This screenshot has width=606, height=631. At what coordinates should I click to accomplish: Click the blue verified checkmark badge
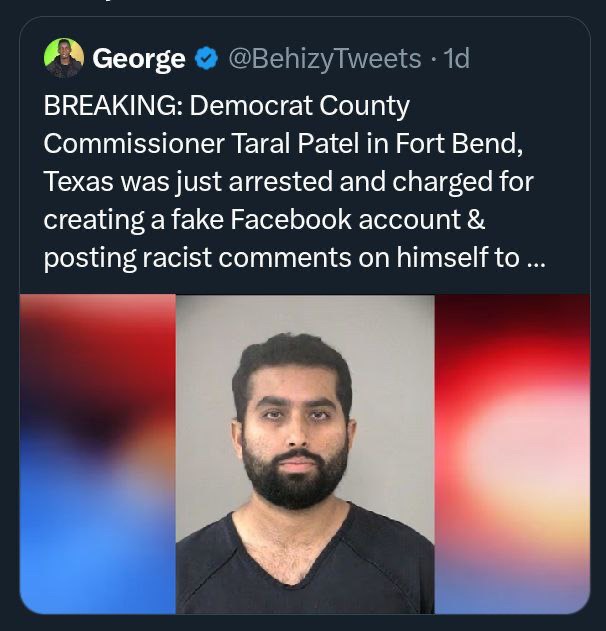tap(206, 59)
